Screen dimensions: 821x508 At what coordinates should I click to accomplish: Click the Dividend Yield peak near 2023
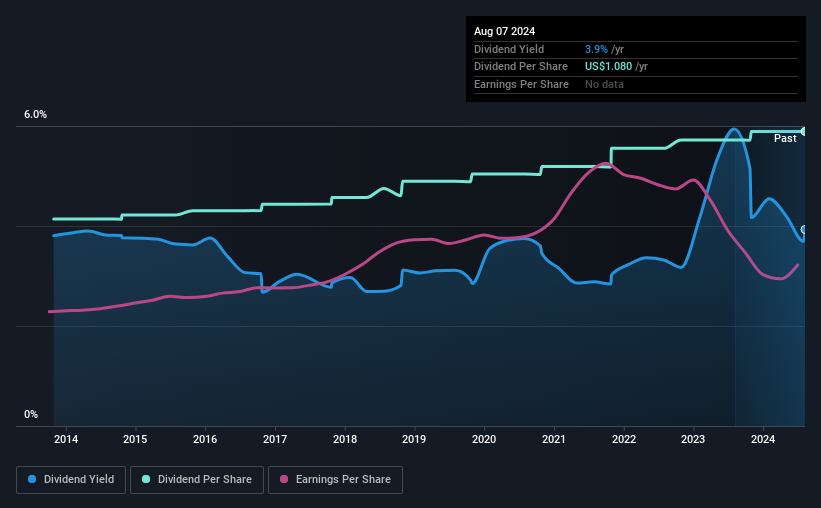tap(734, 129)
